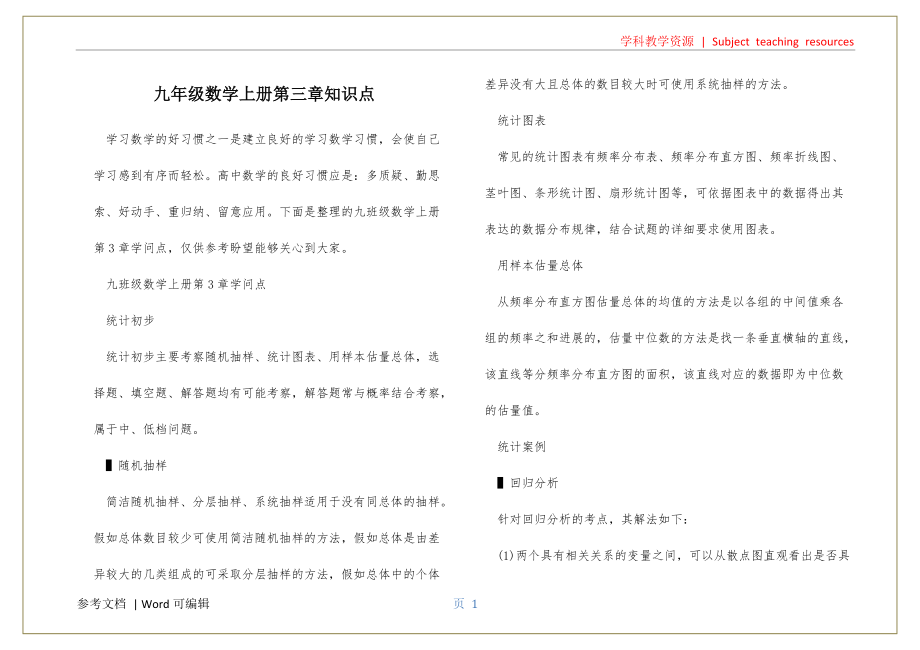Click the sentence 针对回归分析的考点，其解法如下

tap(600, 519)
